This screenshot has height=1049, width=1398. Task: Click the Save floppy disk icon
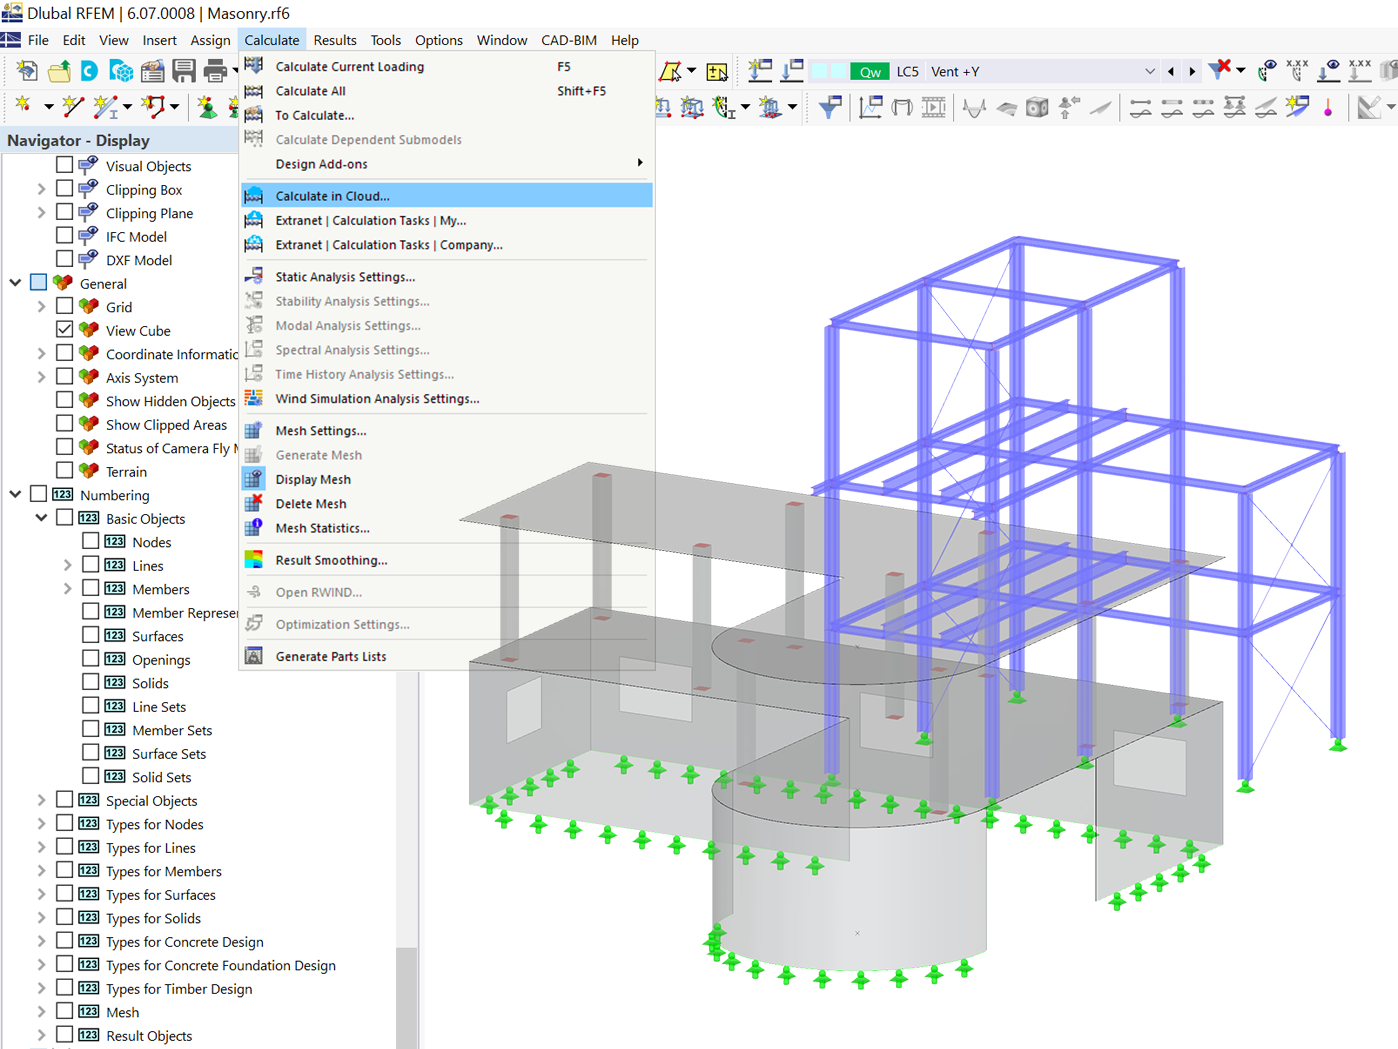tap(184, 71)
